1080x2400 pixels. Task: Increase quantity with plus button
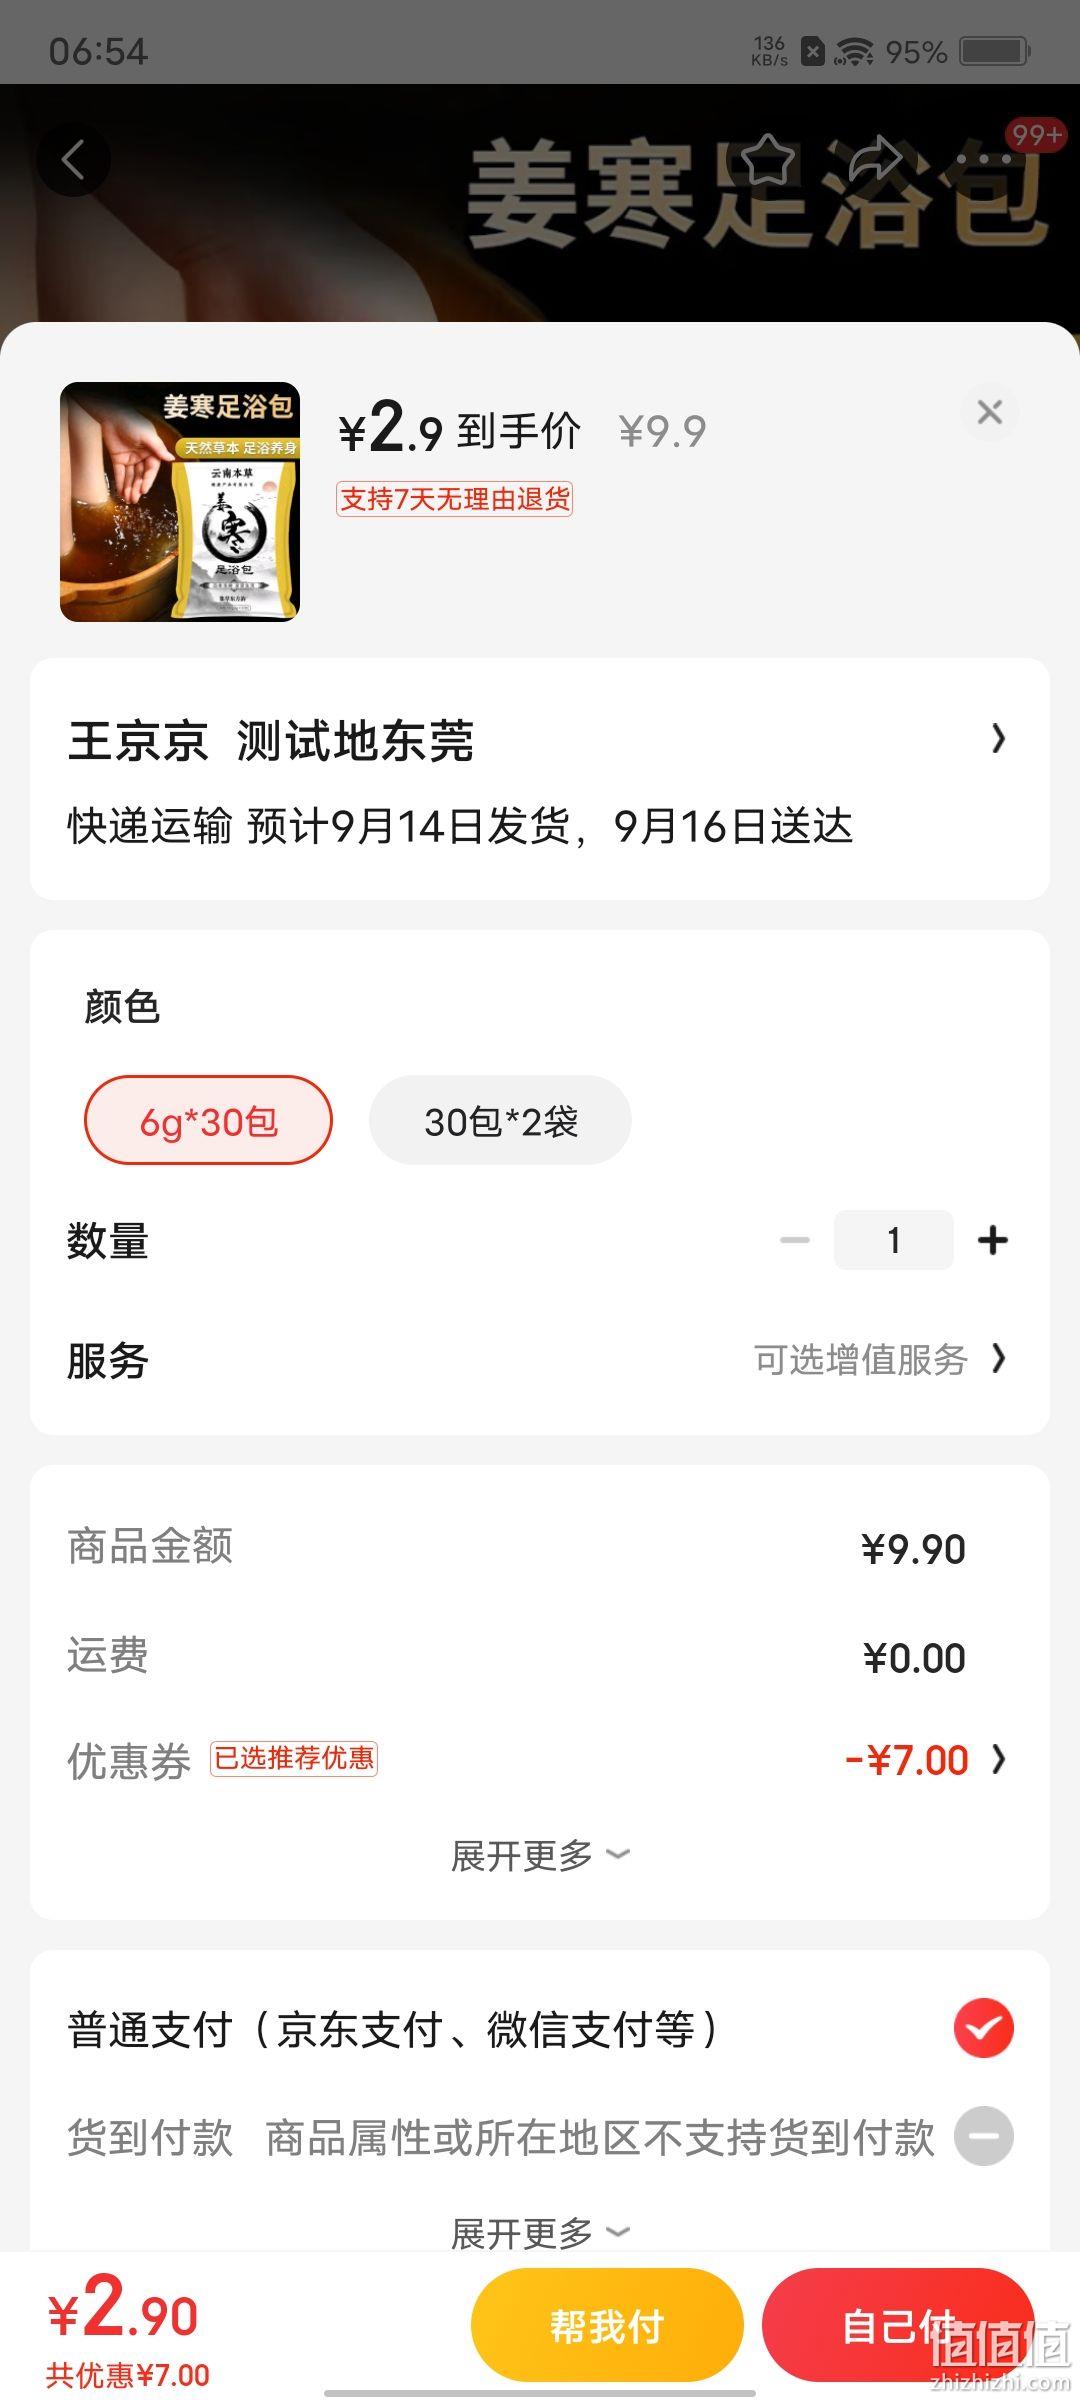[x=993, y=1240]
